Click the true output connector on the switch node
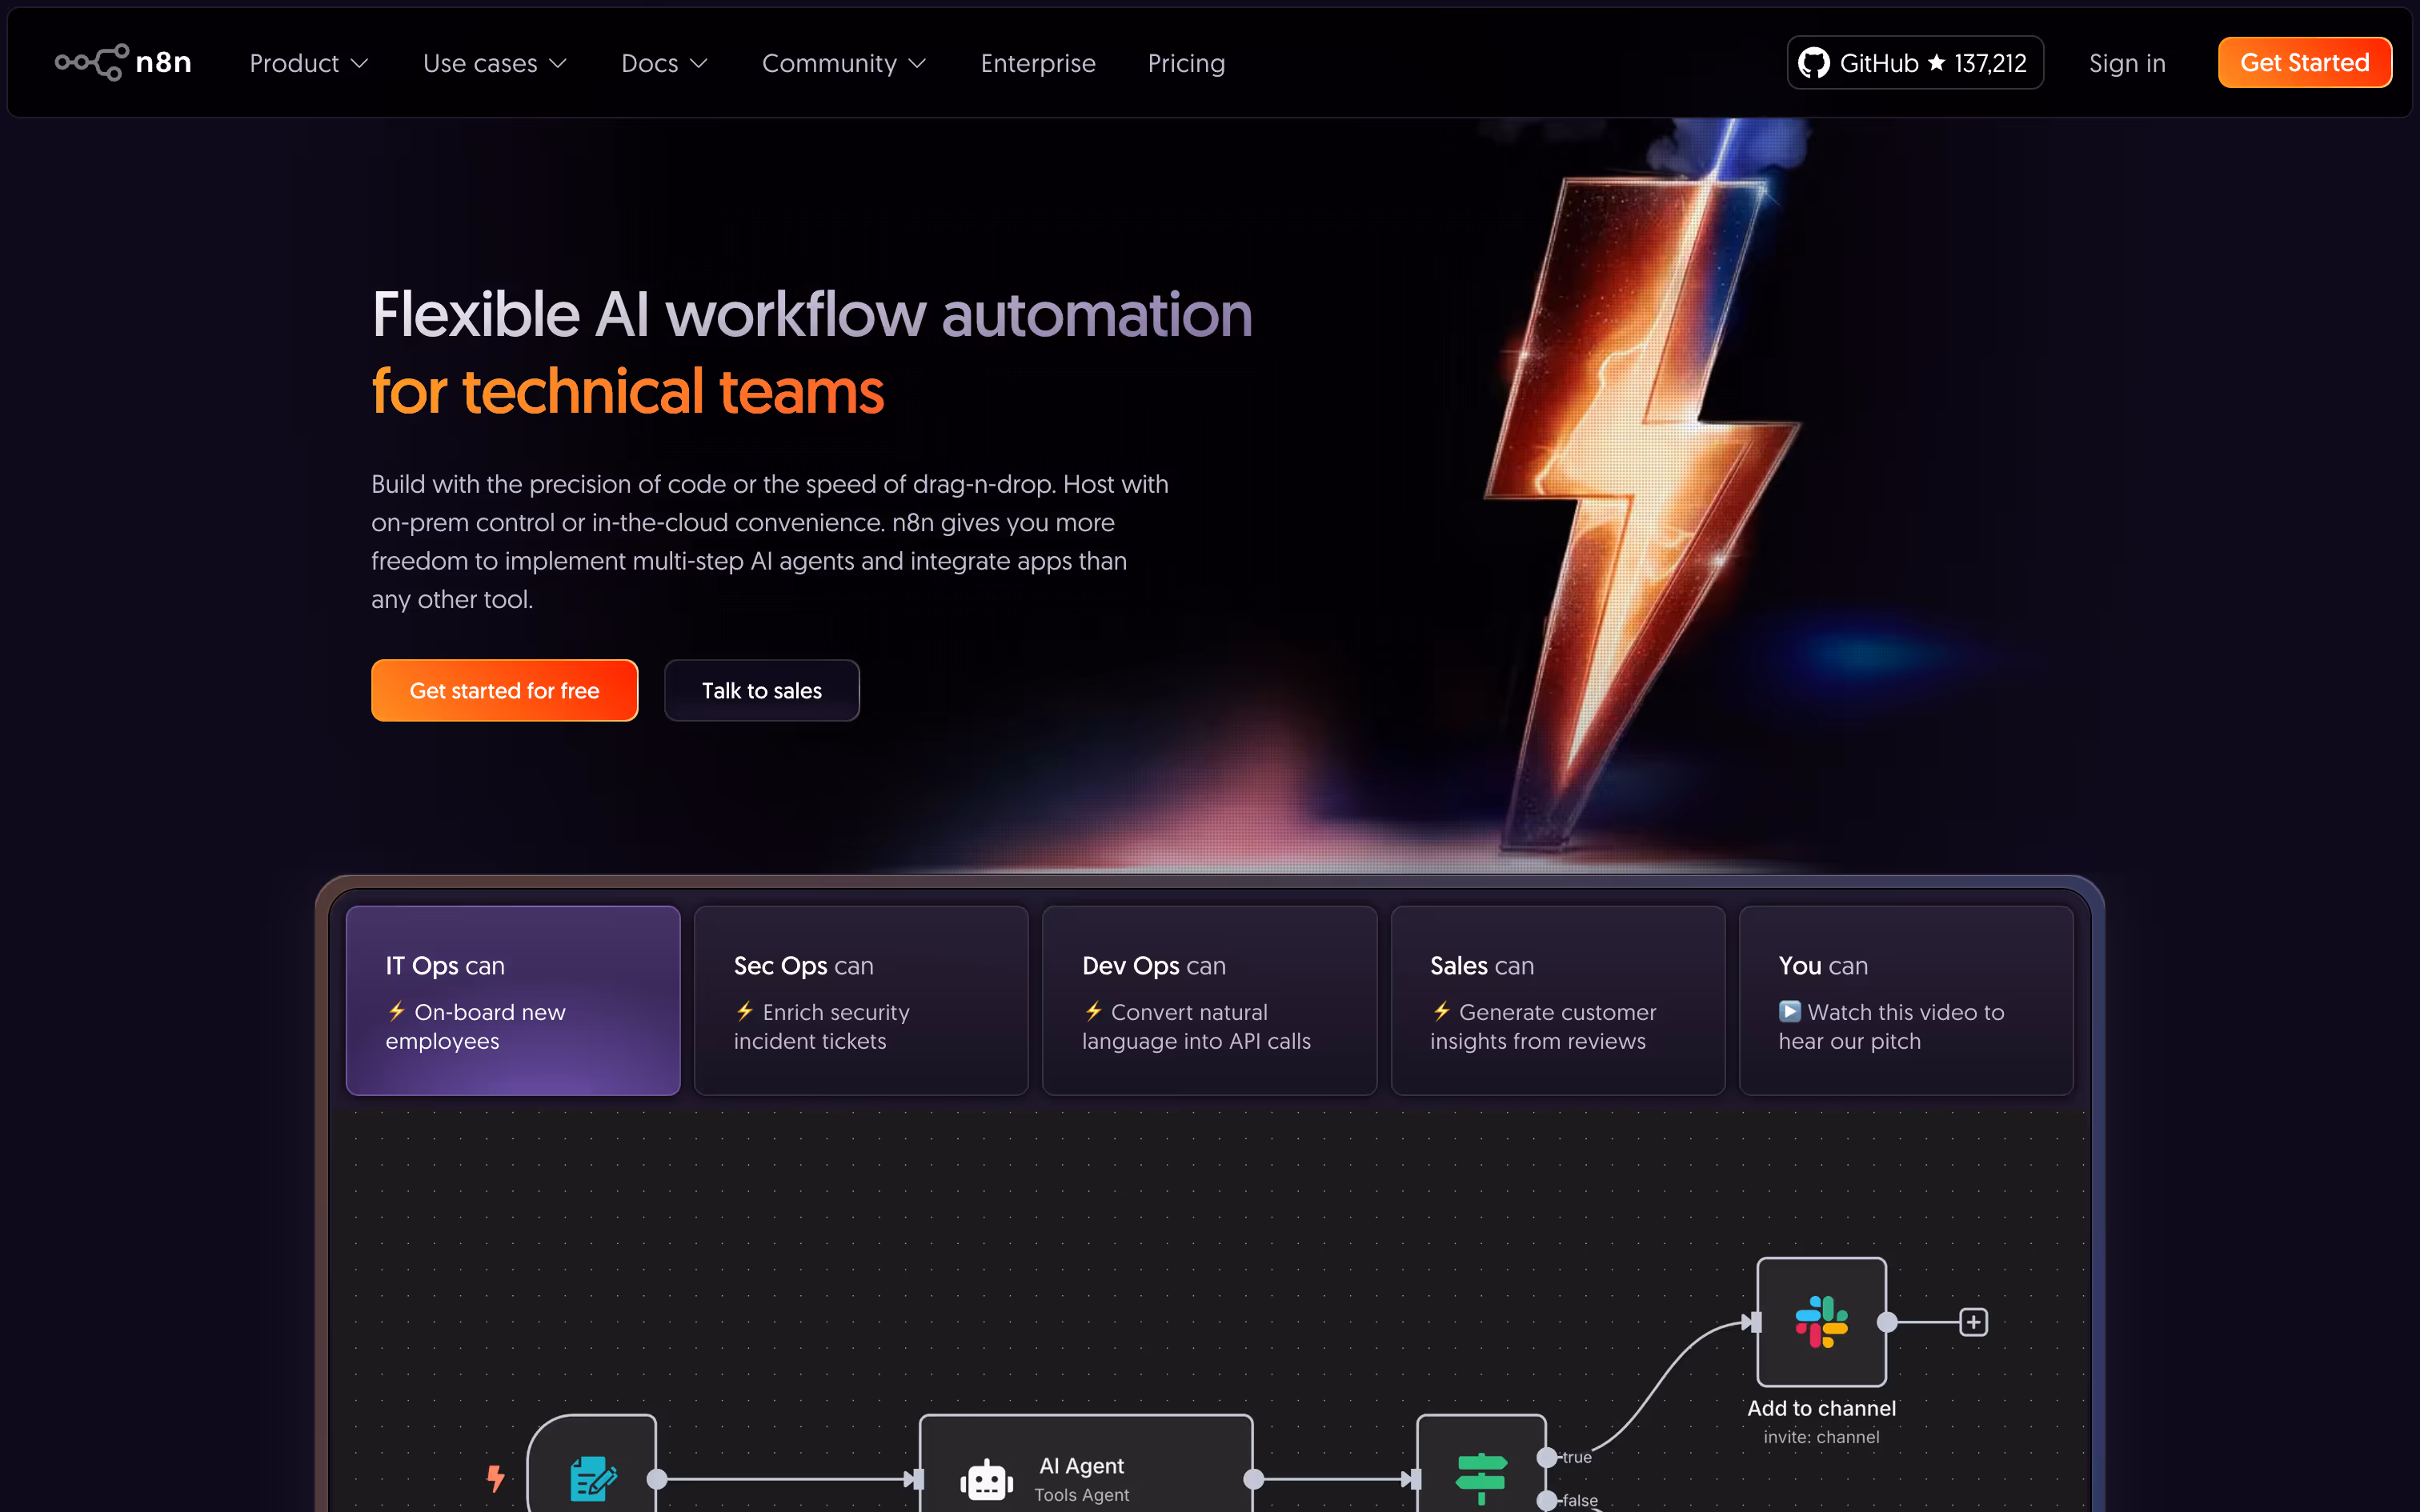This screenshot has width=2420, height=1512. tap(1548, 1457)
